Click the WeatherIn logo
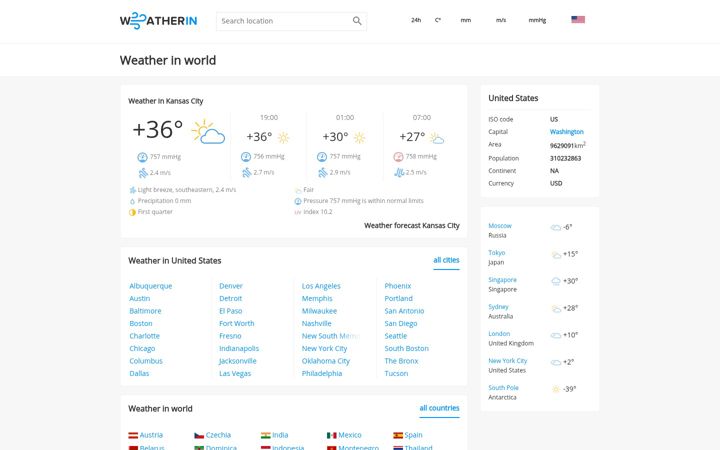This screenshot has height=450, width=720. click(x=158, y=21)
